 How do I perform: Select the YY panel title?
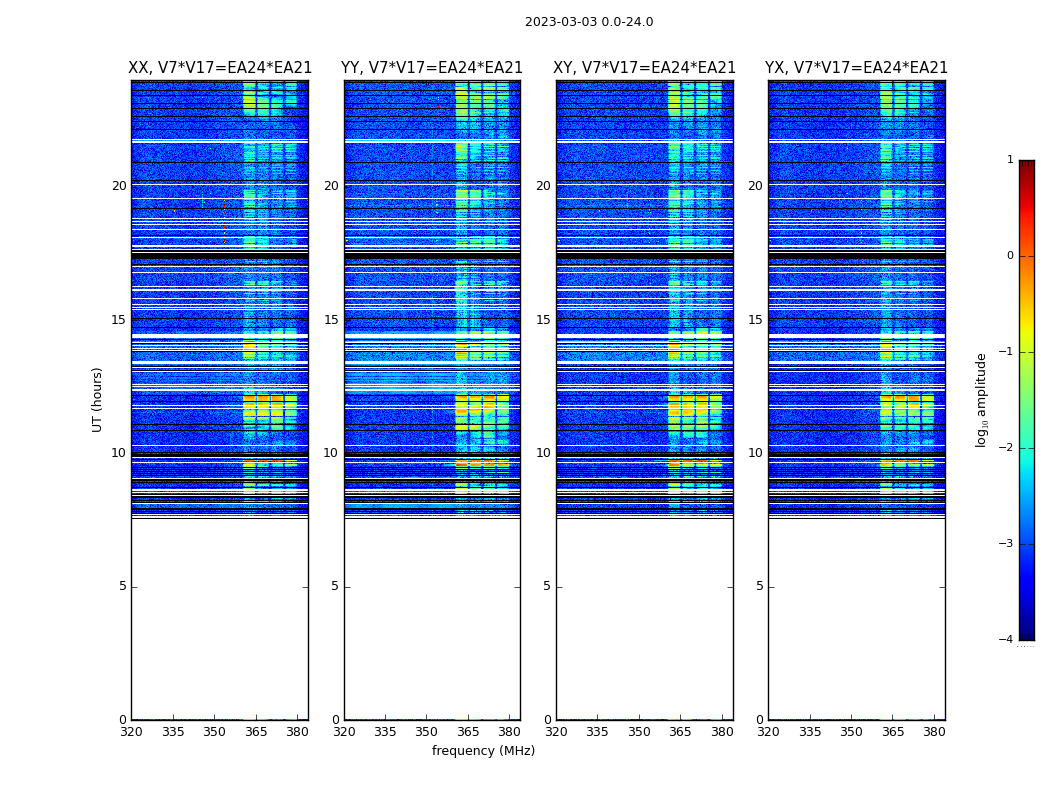coord(432,68)
